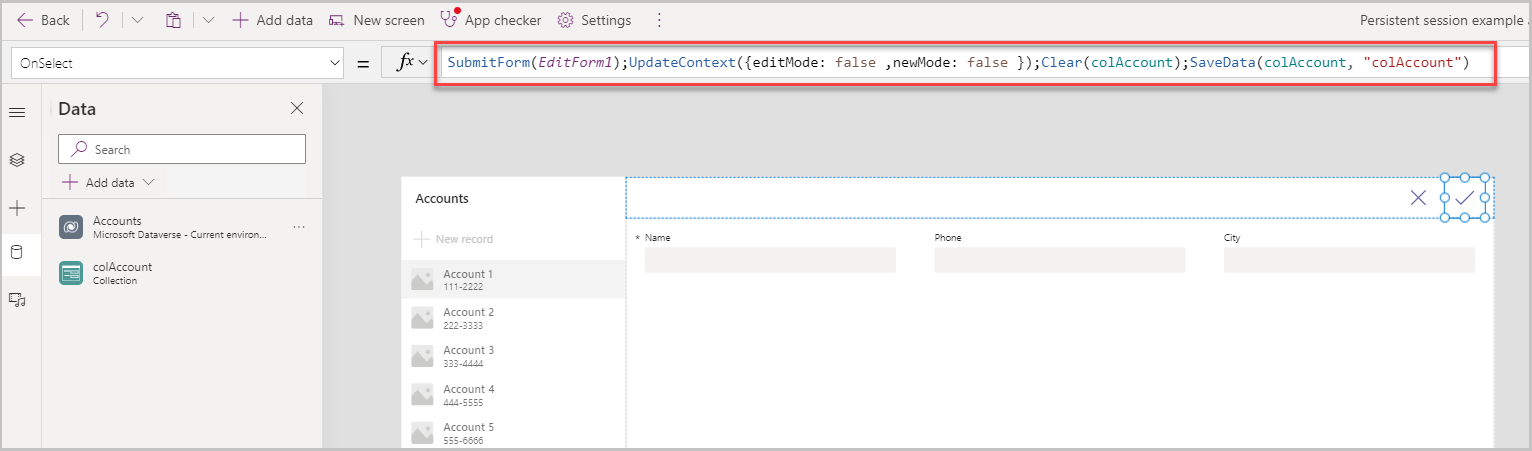Click New record in the gallery
This screenshot has height=451, width=1532.
coord(454,239)
